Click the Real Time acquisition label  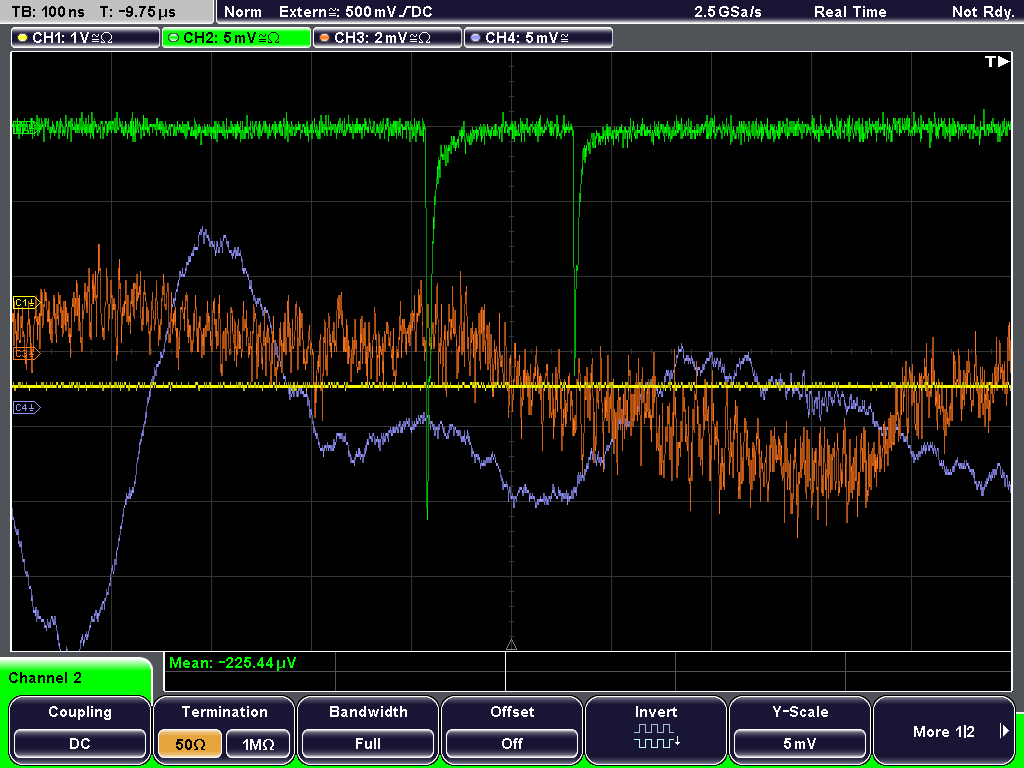(x=850, y=12)
